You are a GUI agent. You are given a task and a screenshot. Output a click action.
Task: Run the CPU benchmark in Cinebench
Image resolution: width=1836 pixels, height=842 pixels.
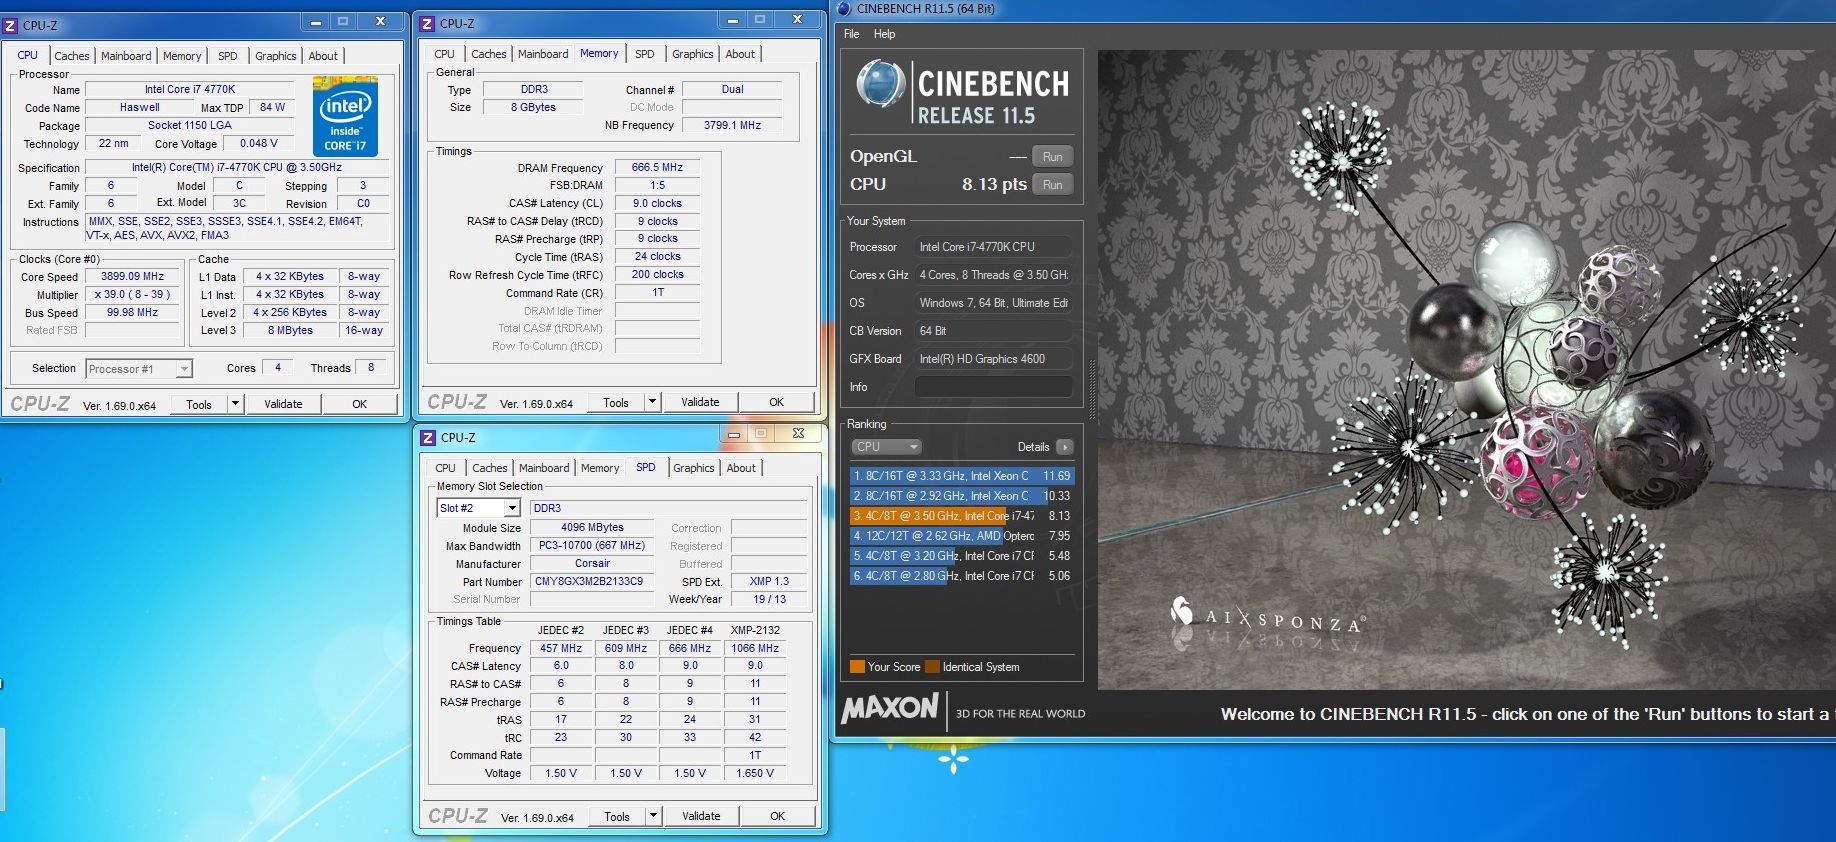pyautogui.click(x=1052, y=185)
